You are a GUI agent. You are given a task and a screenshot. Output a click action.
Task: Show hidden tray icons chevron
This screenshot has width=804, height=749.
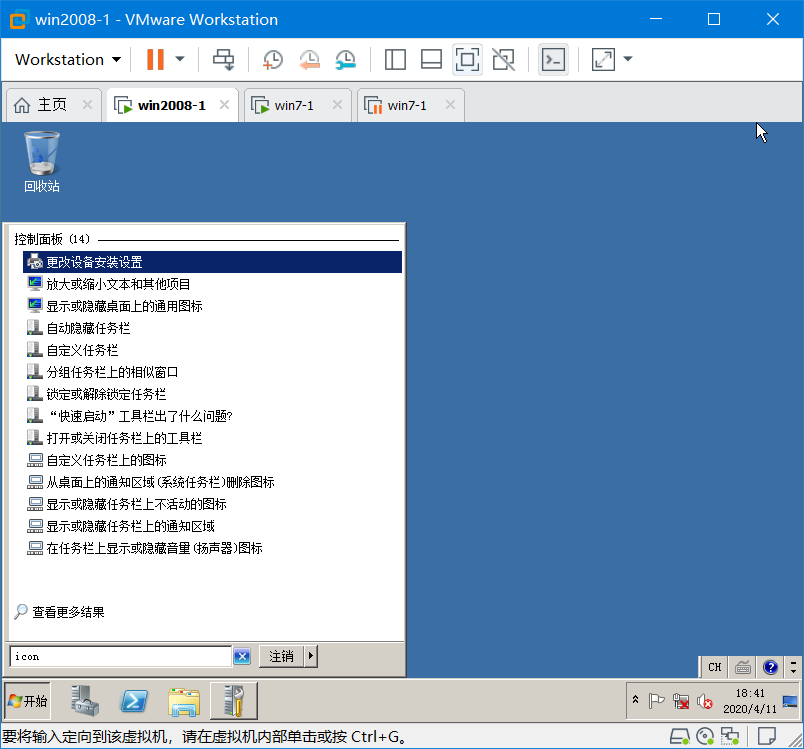pyautogui.click(x=635, y=699)
